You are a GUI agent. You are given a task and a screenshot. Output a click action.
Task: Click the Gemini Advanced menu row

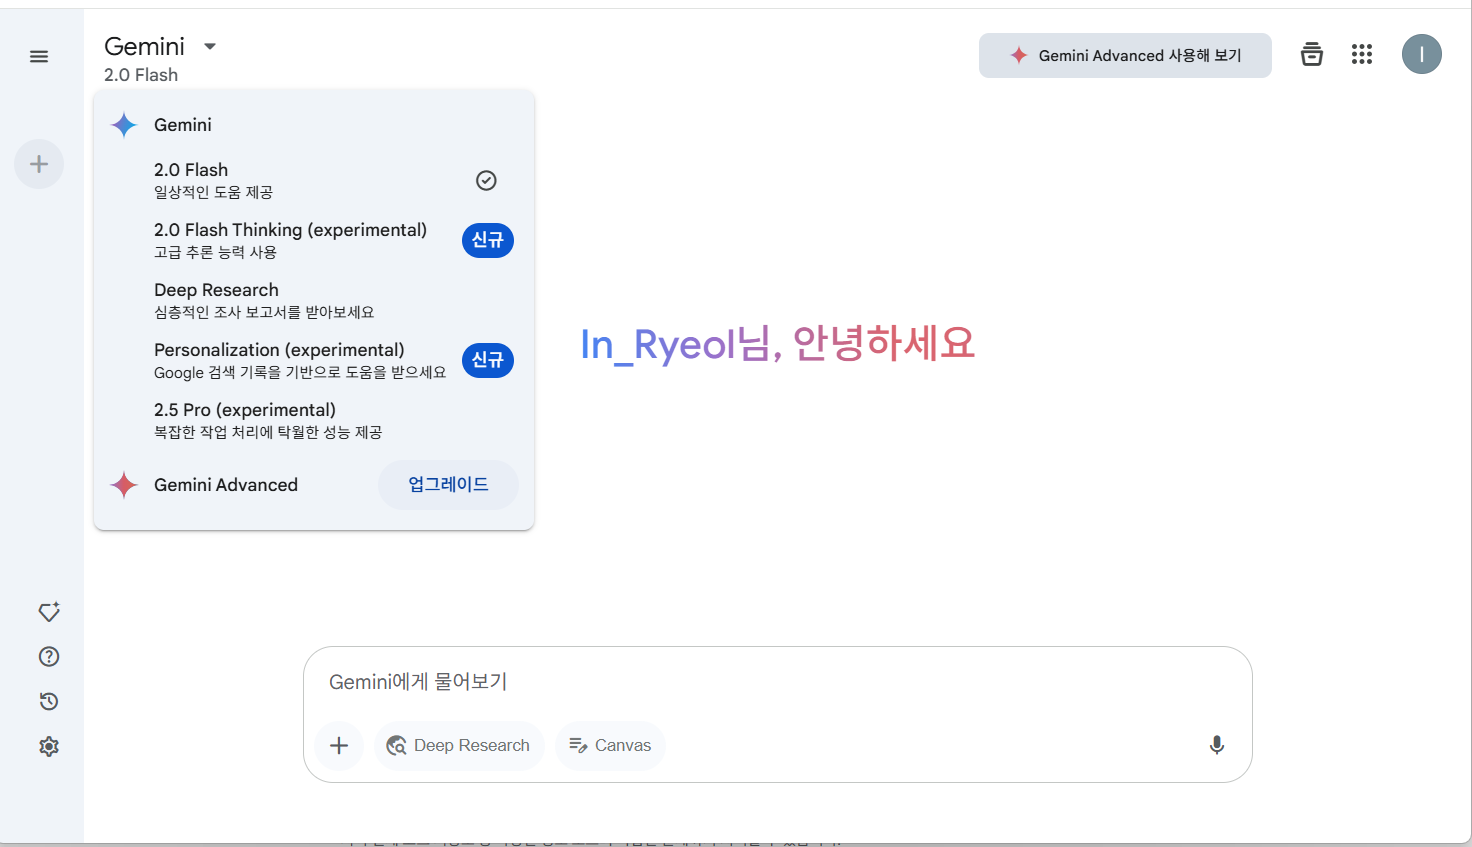coord(314,485)
